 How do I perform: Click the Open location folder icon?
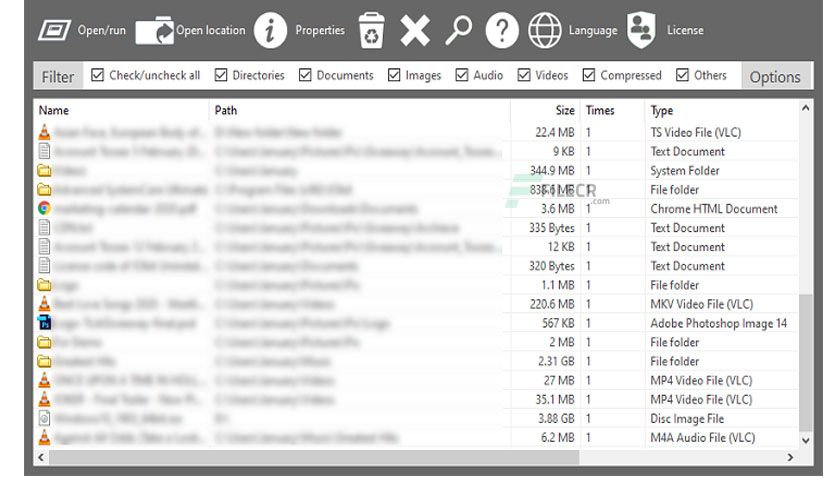point(155,30)
